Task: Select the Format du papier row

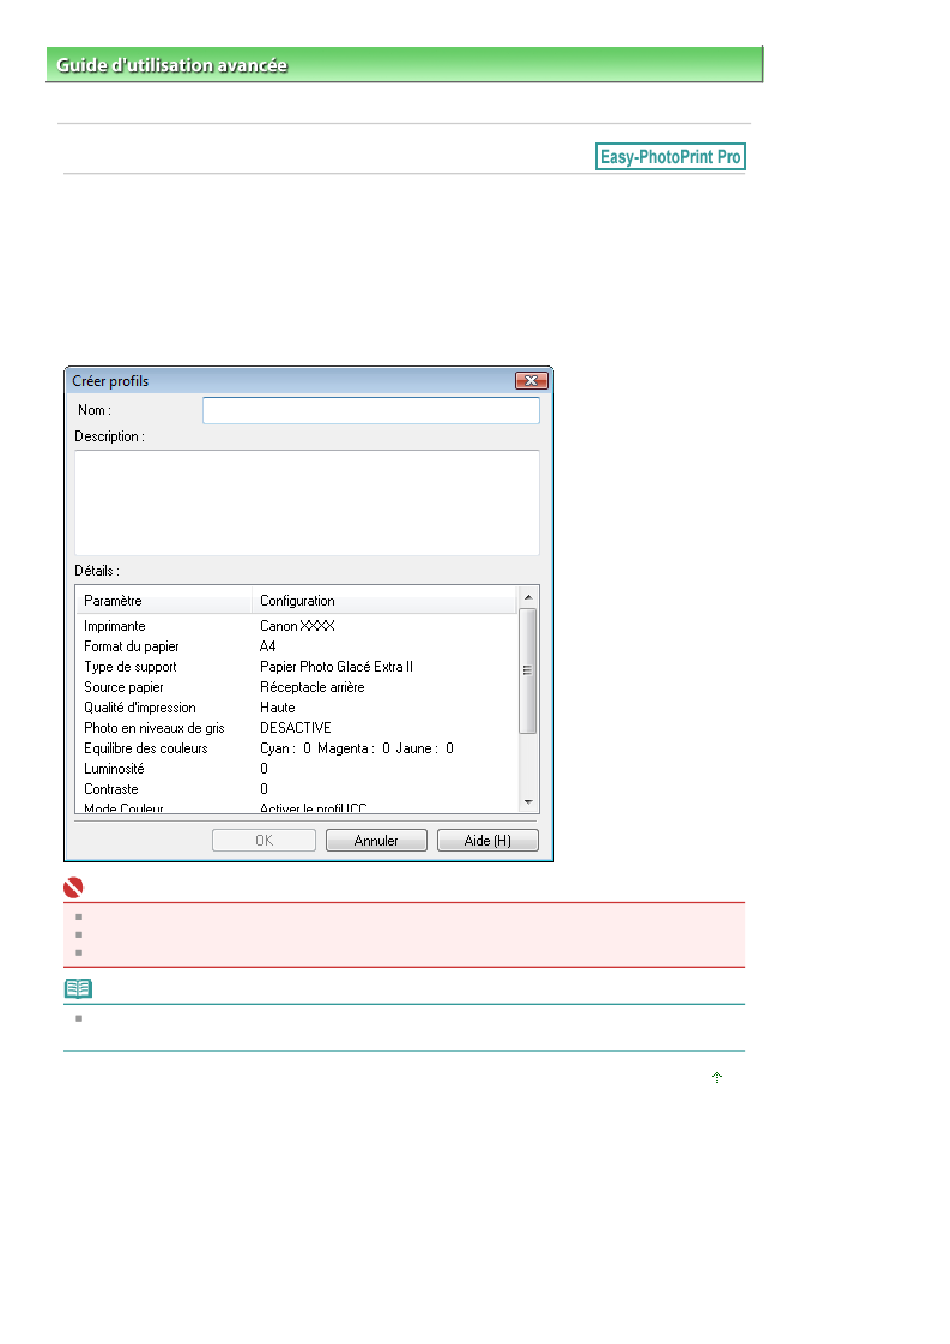Action: [298, 646]
